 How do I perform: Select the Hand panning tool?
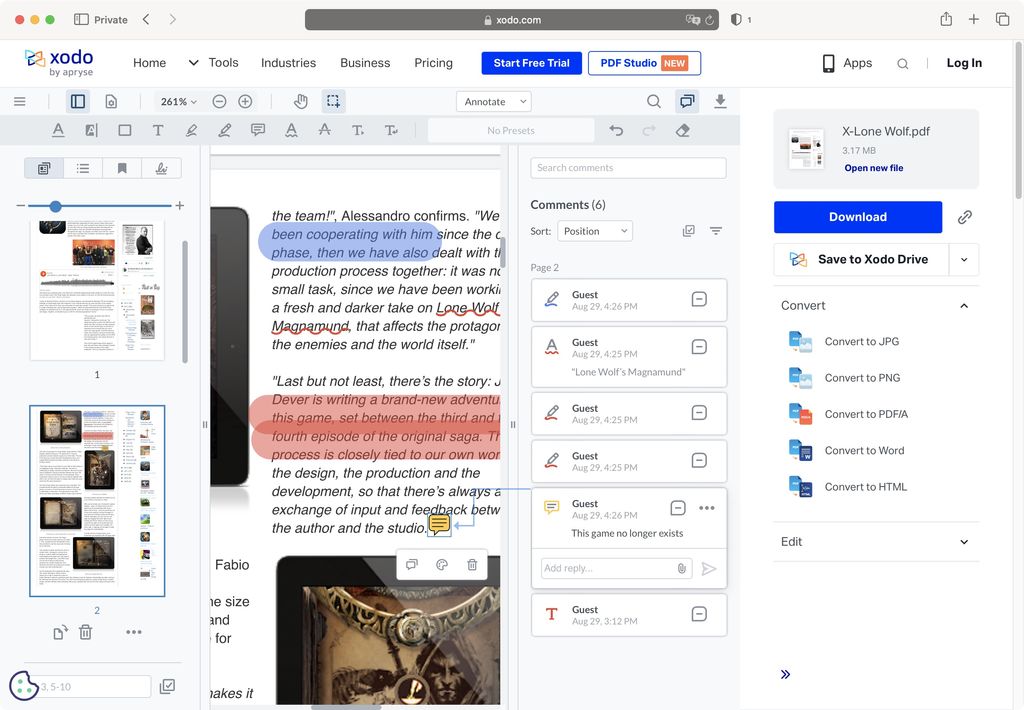point(301,101)
